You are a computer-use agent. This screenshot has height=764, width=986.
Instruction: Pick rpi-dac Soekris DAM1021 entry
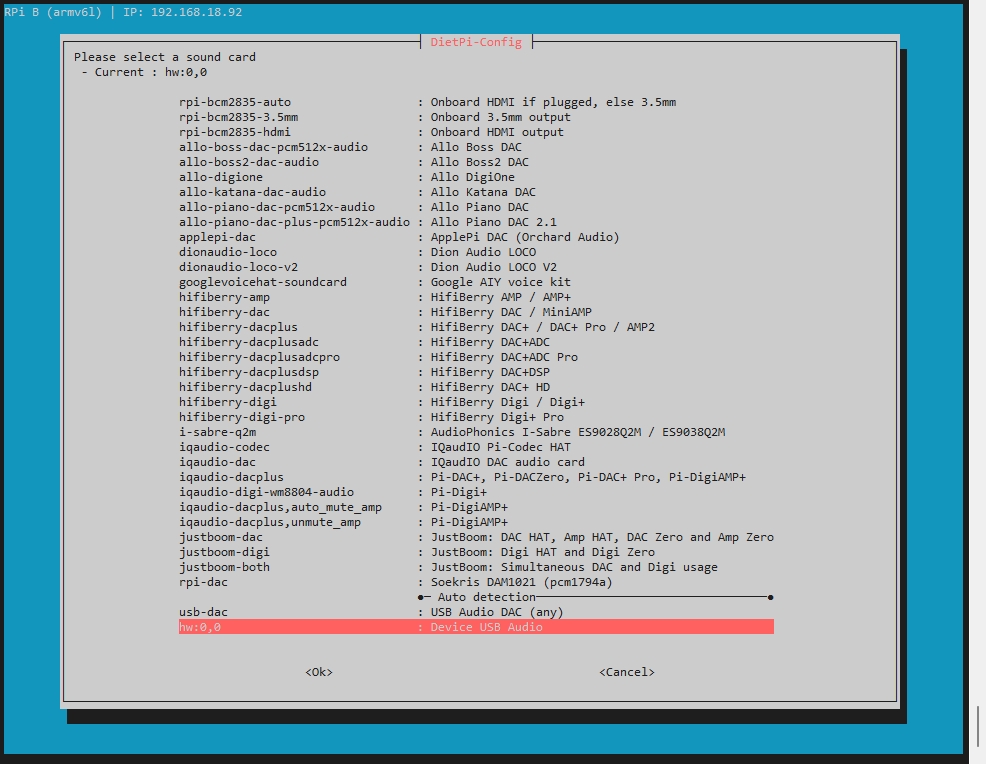tap(476, 582)
